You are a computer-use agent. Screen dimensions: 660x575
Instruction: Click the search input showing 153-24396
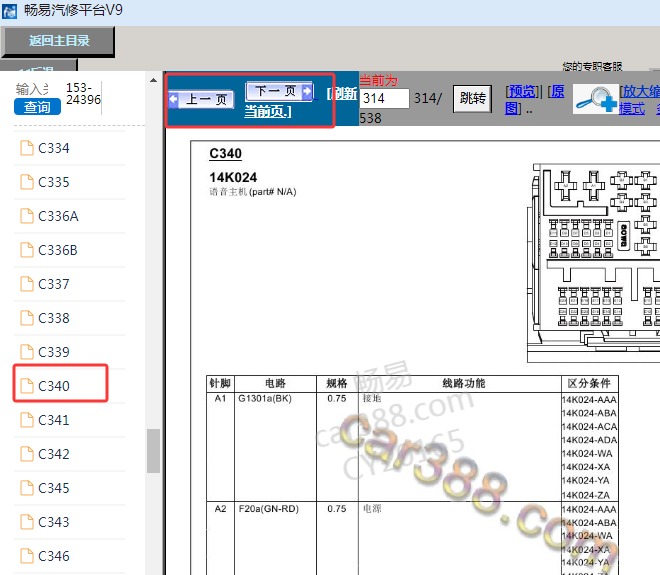point(83,94)
